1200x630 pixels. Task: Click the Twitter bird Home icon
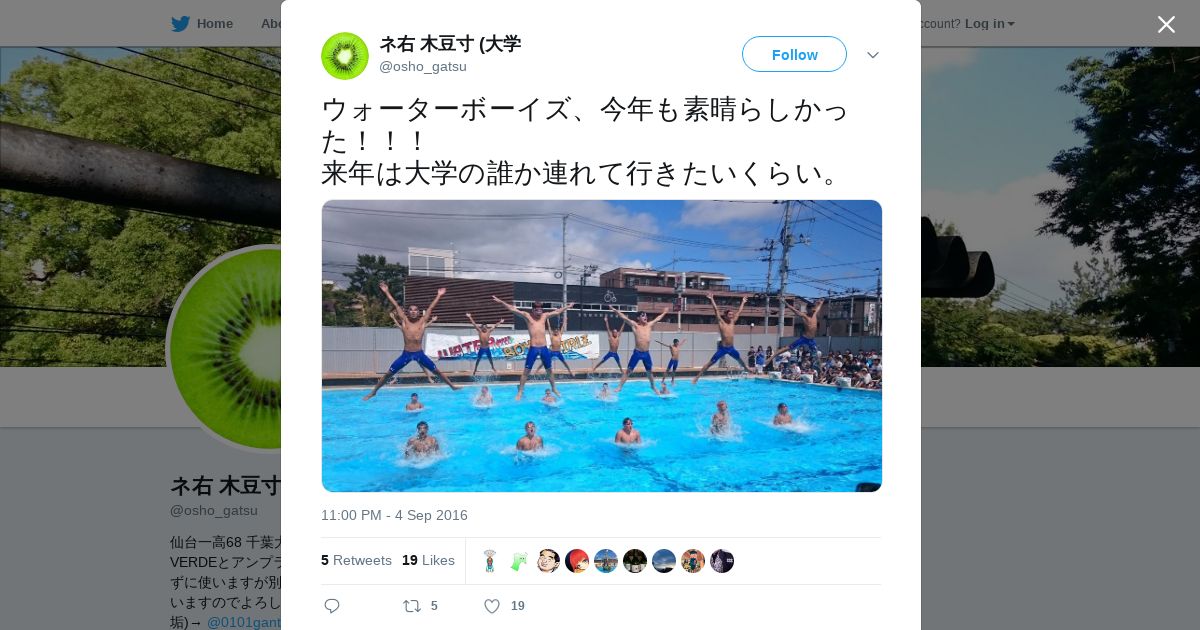click(180, 24)
